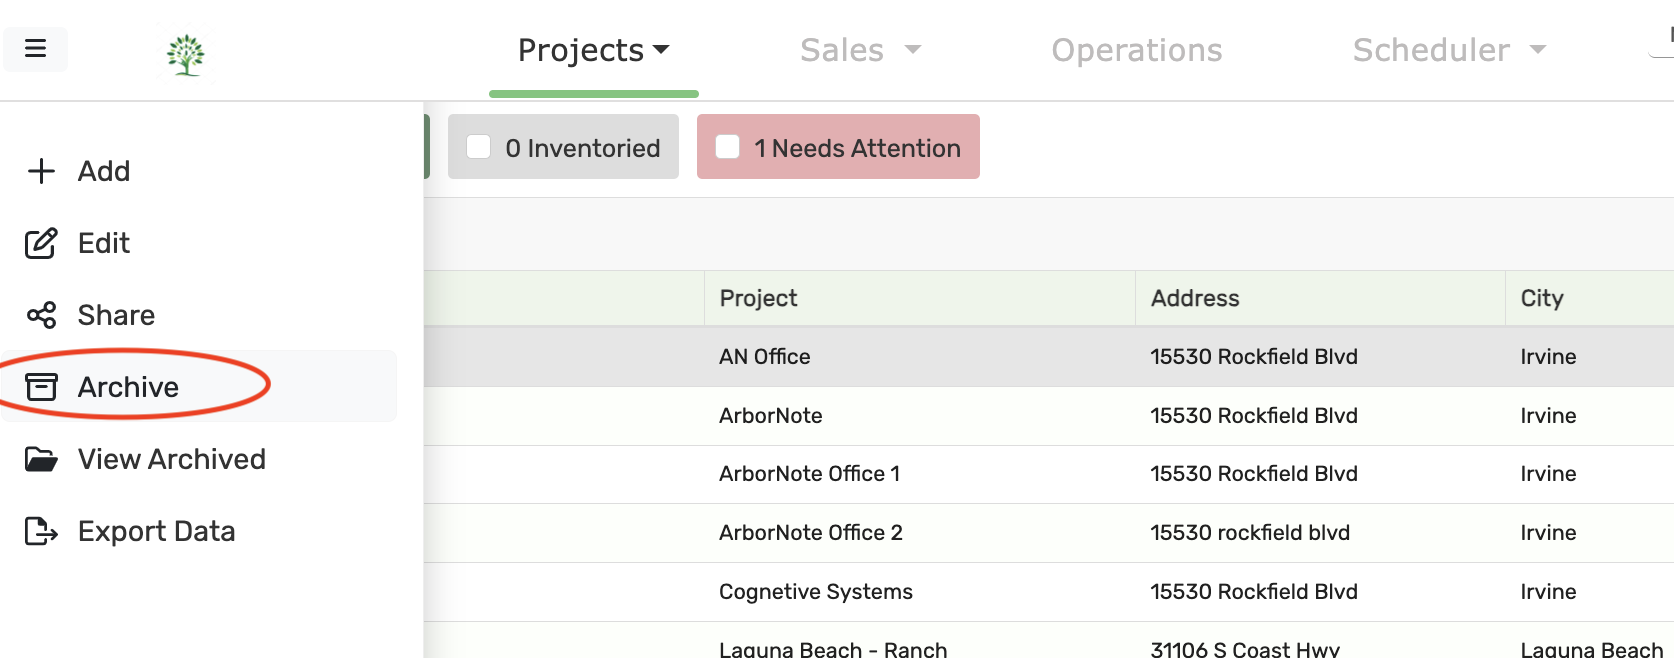
Task: Click the 1 Needs Attention filter button
Action: tap(838, 147)
